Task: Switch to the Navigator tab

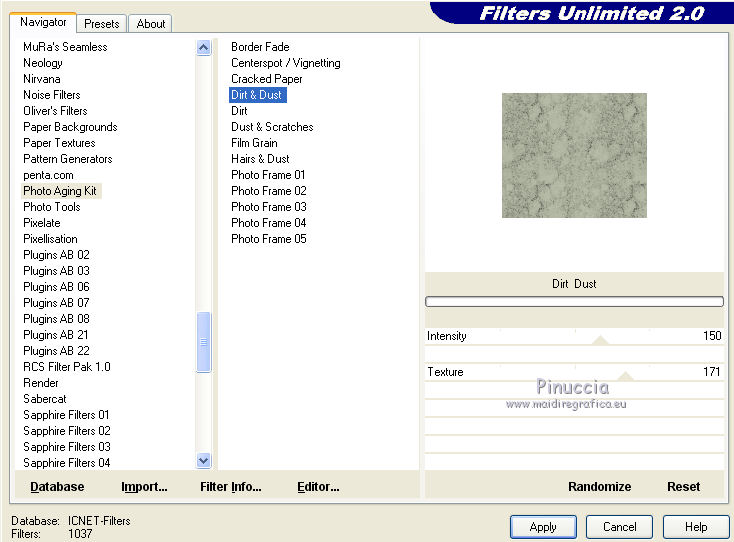Action: [43, 22]
